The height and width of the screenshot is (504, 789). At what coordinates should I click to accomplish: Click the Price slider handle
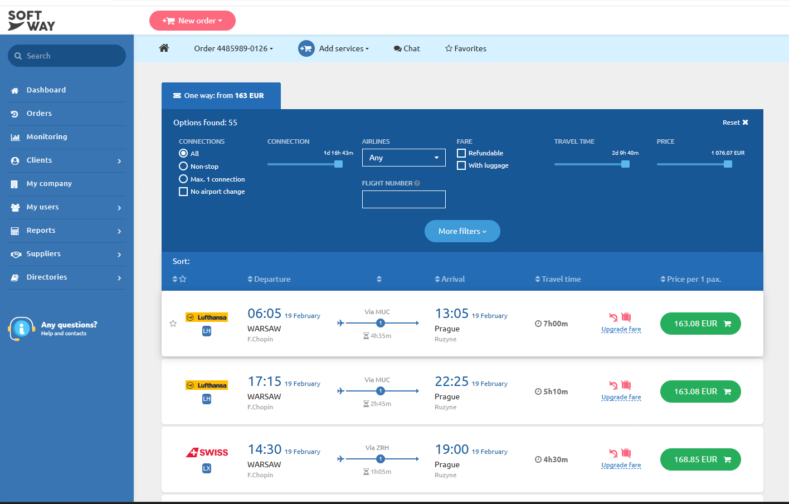728,164
